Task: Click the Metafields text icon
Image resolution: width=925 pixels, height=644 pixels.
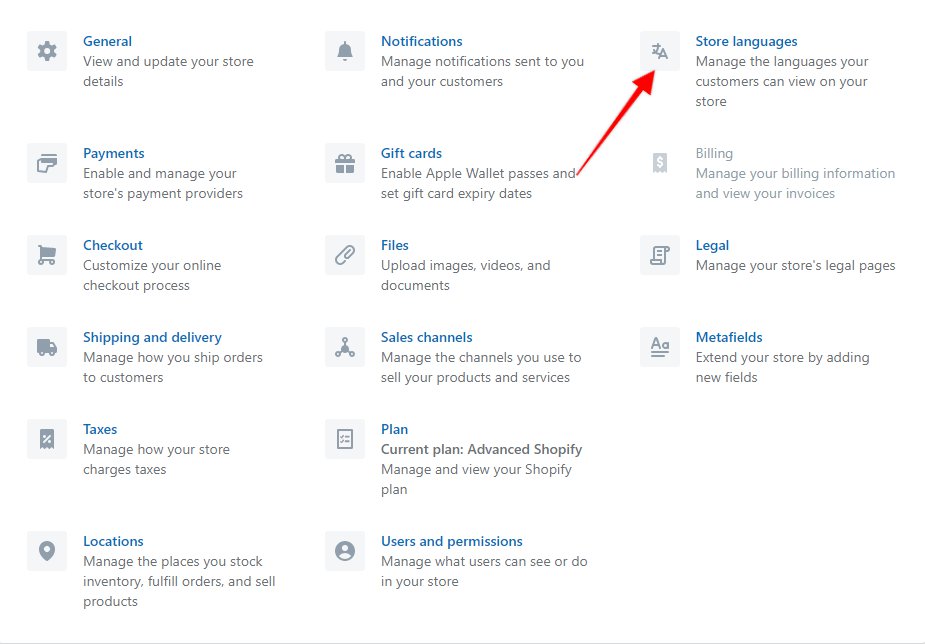Action: pyautogui.click(x=660, y=347)
